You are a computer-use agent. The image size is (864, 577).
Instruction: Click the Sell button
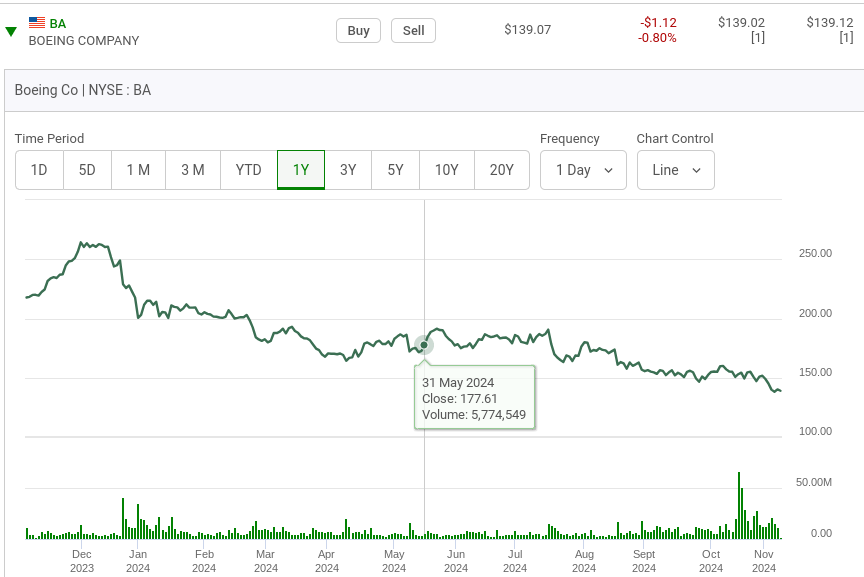point(413,30)
